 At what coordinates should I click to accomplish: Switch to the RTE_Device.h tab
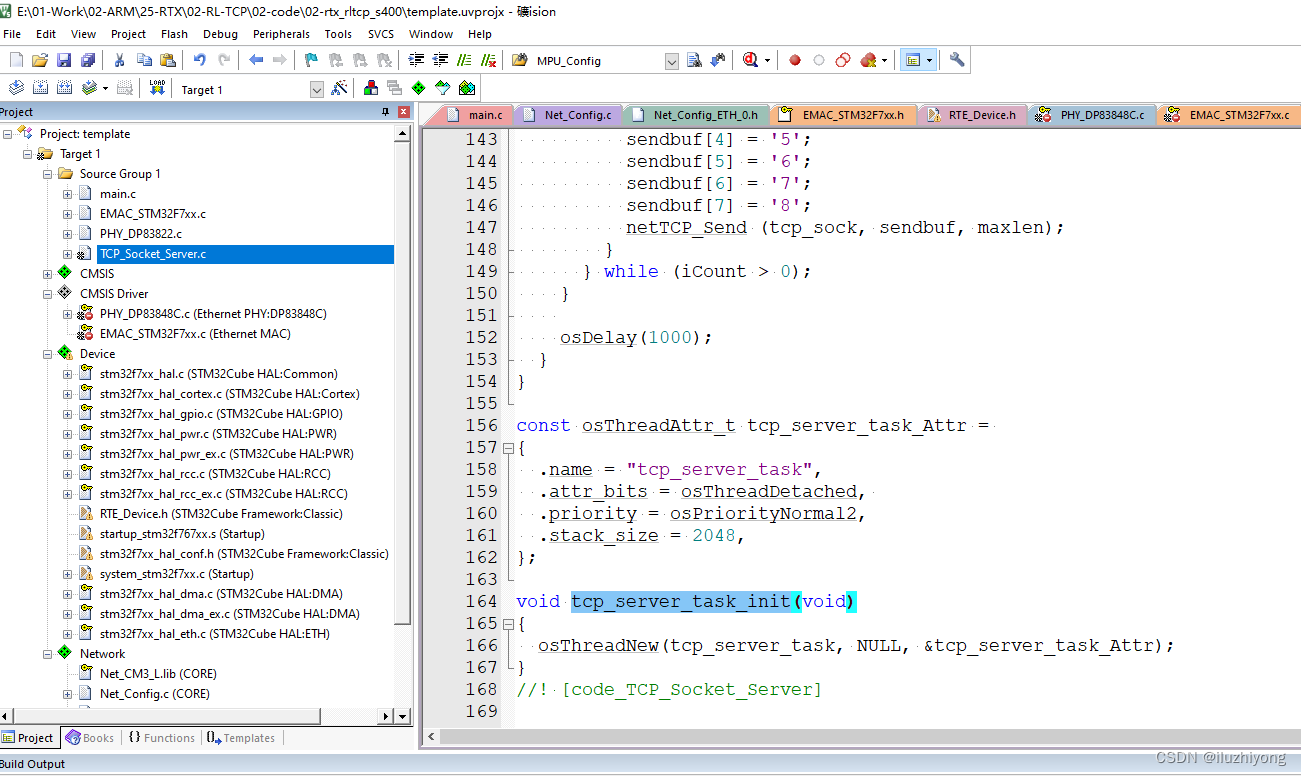click(972, 115)
